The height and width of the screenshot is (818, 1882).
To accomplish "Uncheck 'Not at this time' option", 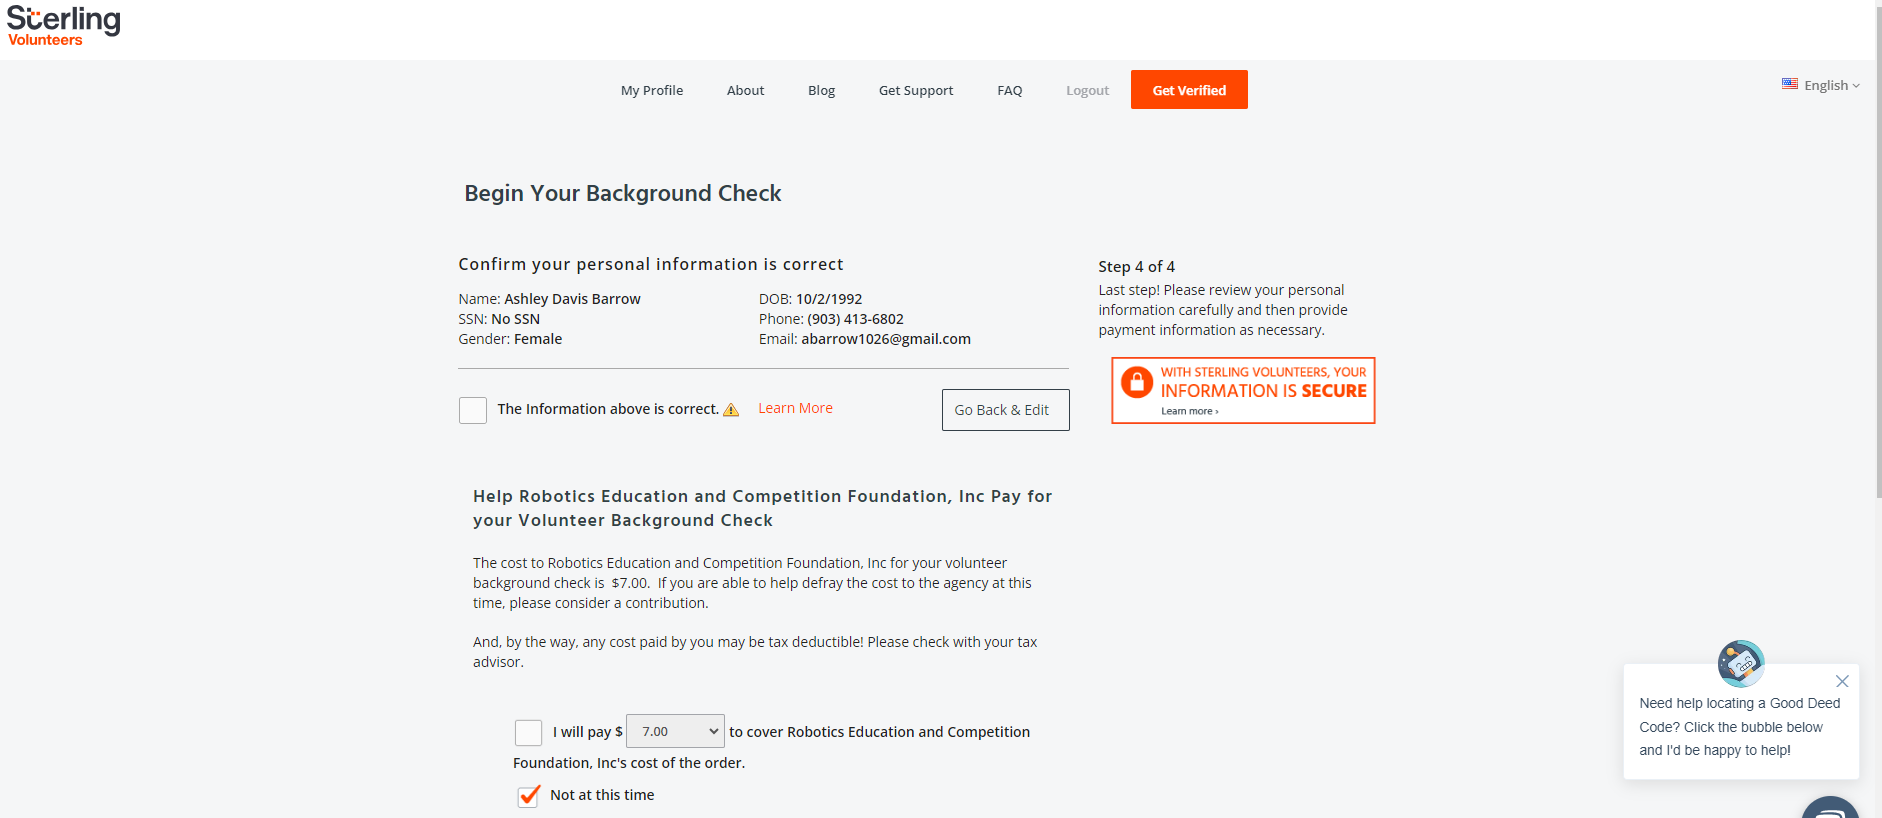I will pyautogui.click(x=528, y=796).
